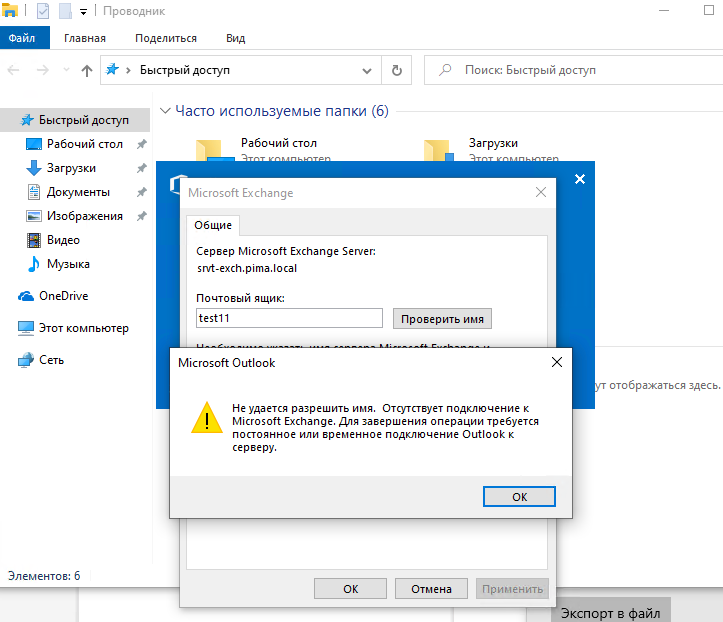
Task: Collapse the Часто используемые папки group
Action: pos(165,111)
